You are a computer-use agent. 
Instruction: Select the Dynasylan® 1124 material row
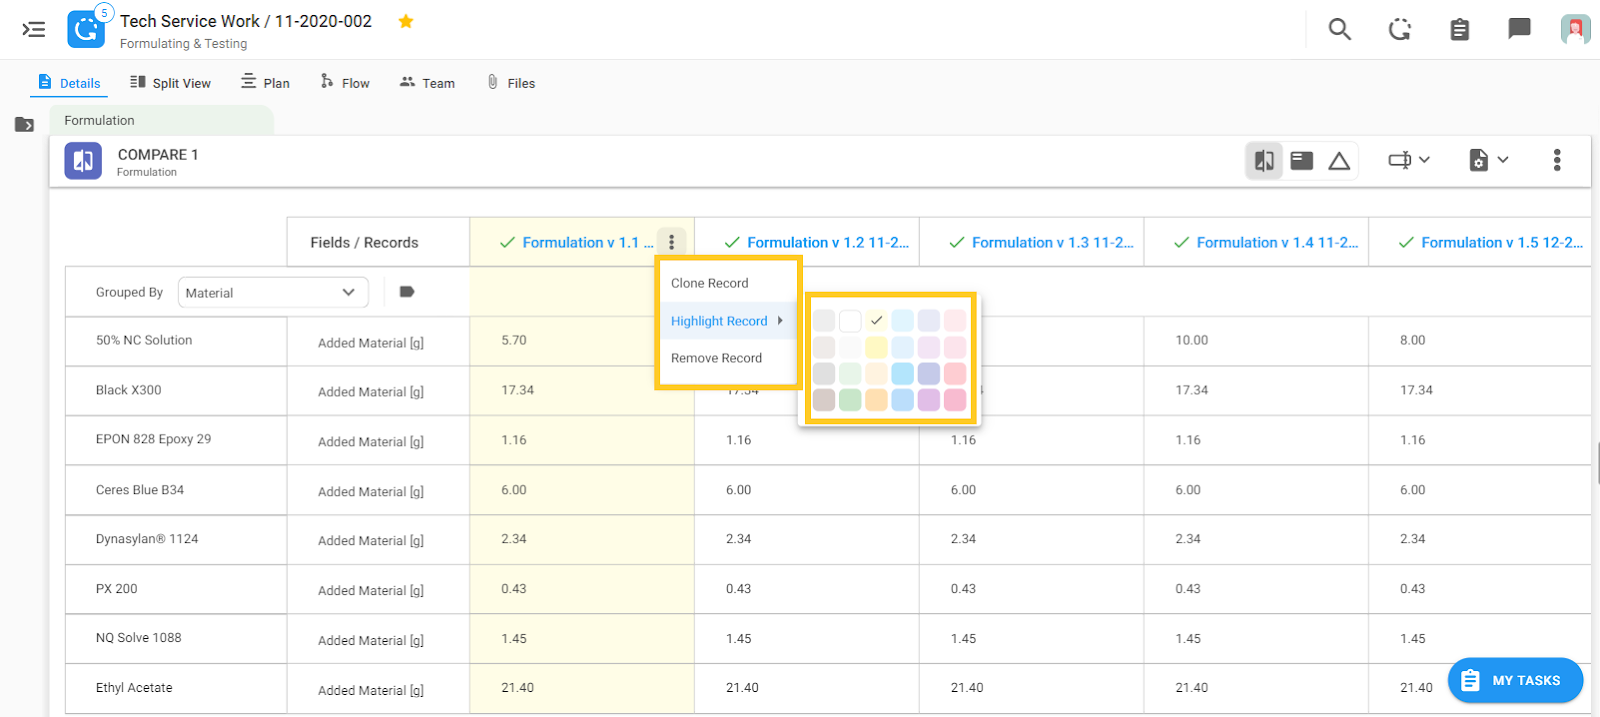pyautogui.click(x=176, y=539)
